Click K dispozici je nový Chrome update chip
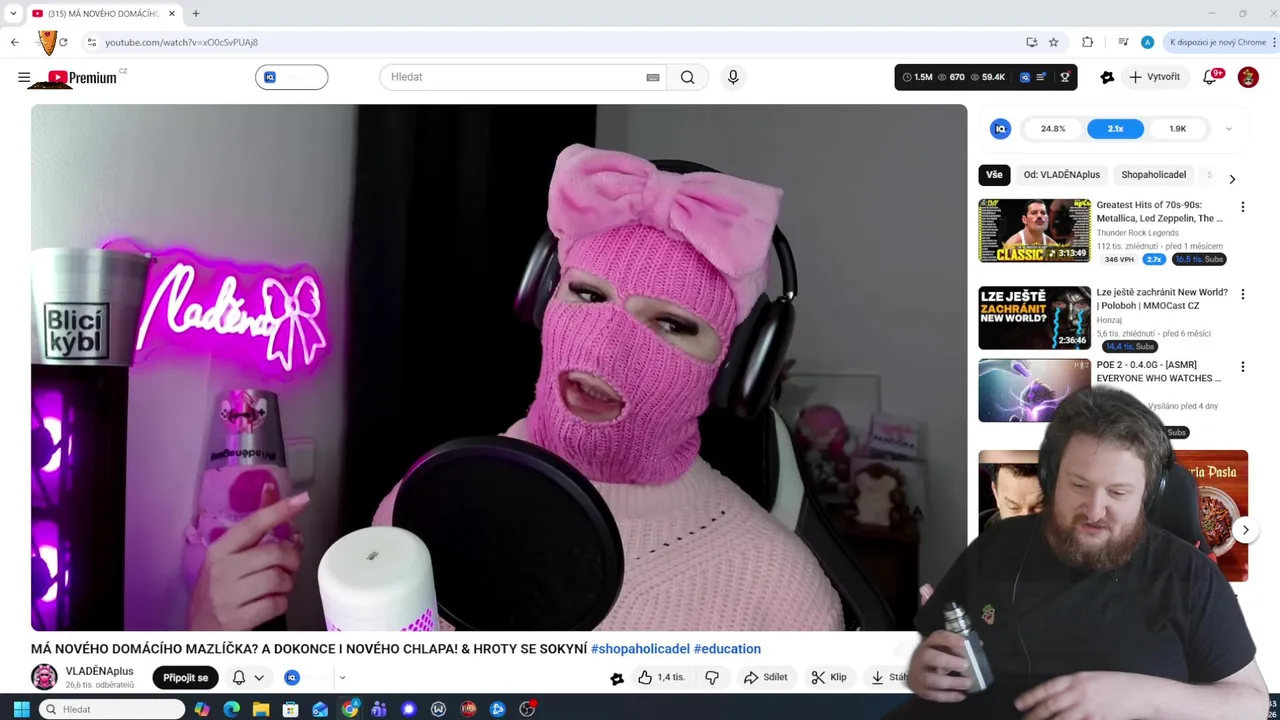The height and width of the screenshot is (720, 1280). [1218, 42]
